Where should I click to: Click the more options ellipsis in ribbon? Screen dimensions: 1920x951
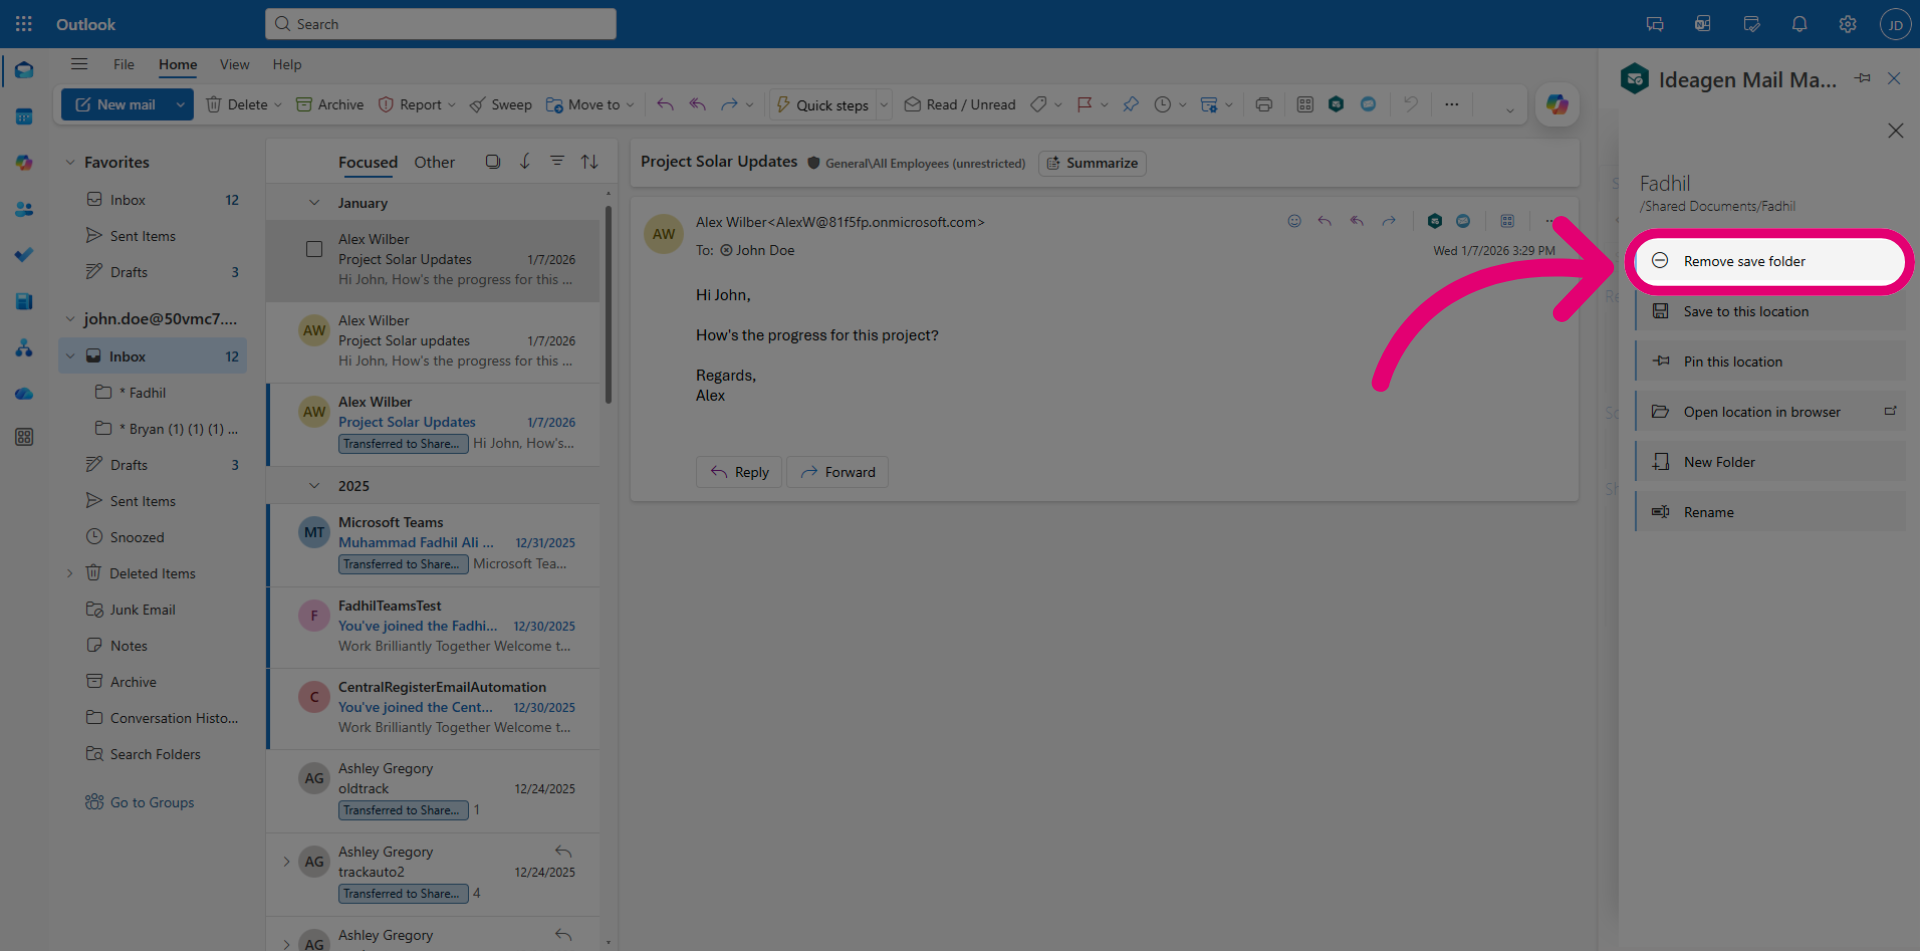coord(1451,104)
